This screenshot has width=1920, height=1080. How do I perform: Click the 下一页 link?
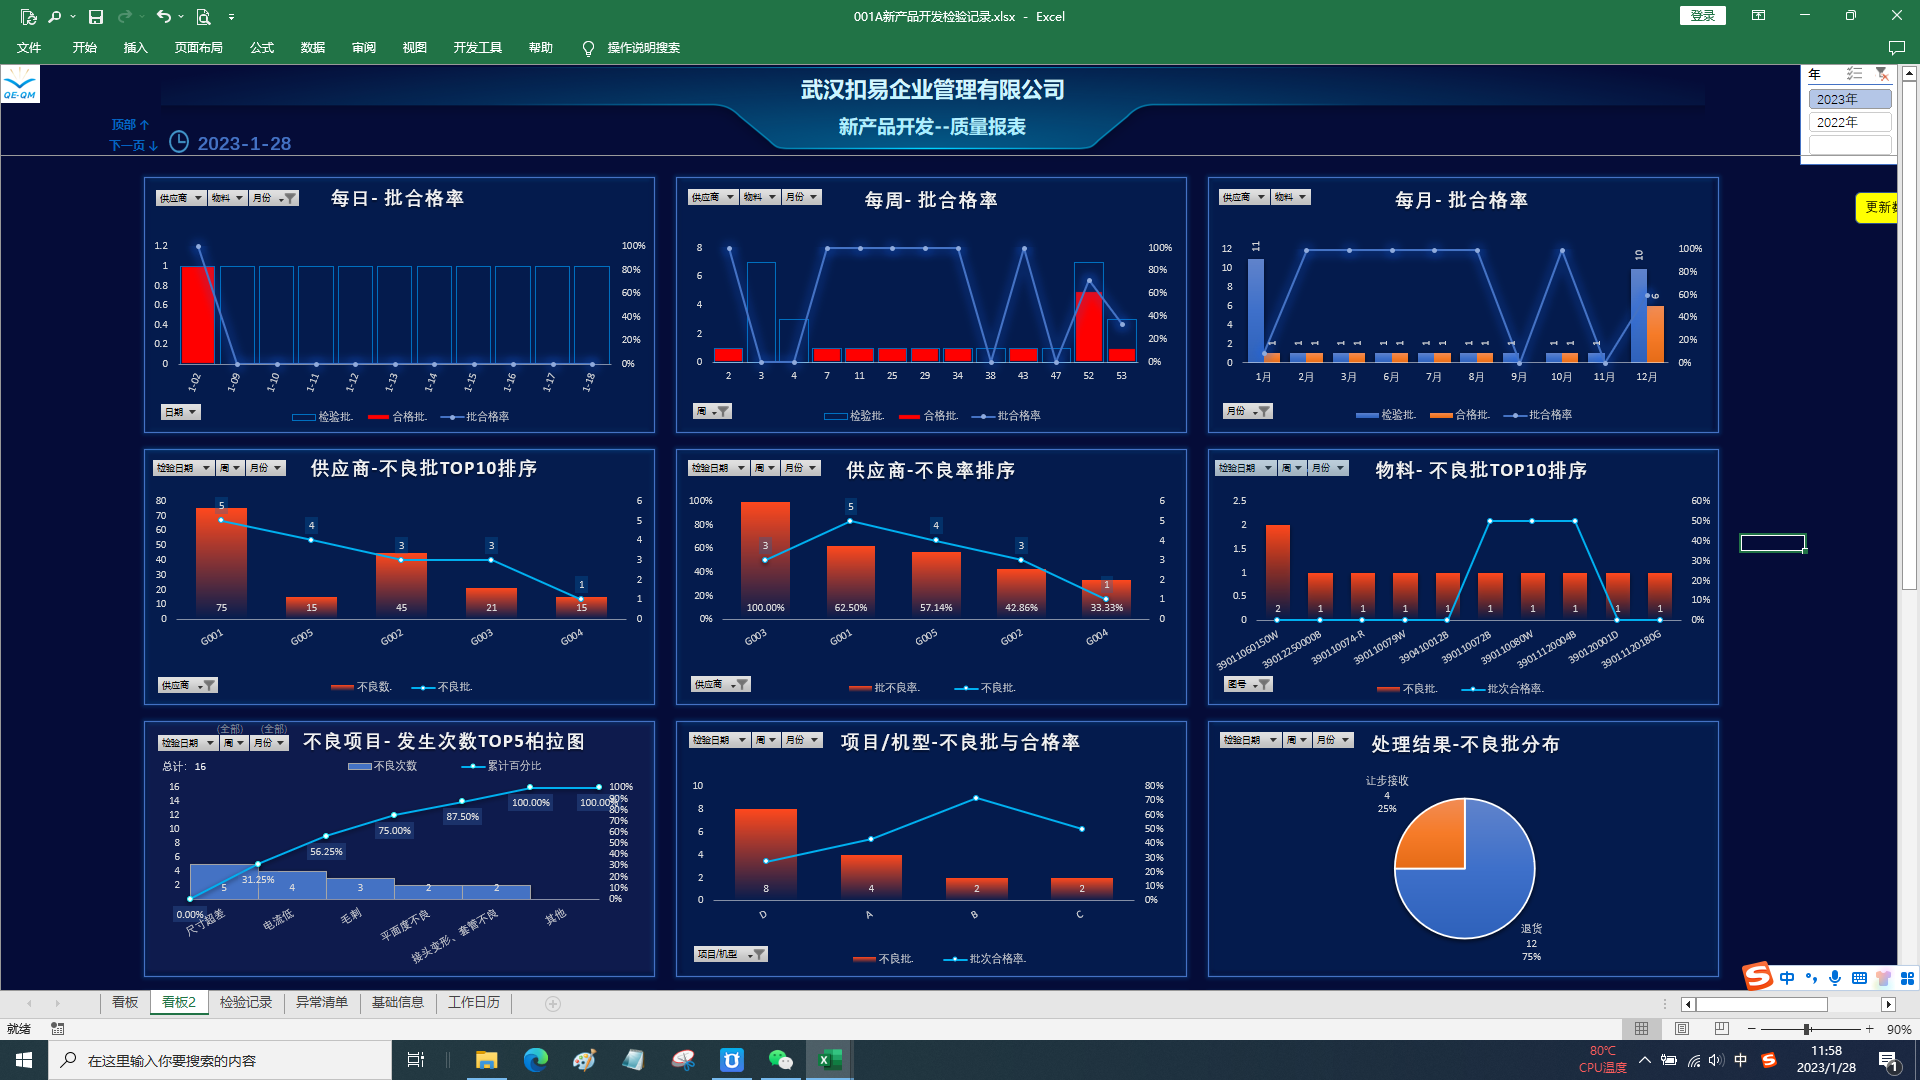tap(133, 146)
